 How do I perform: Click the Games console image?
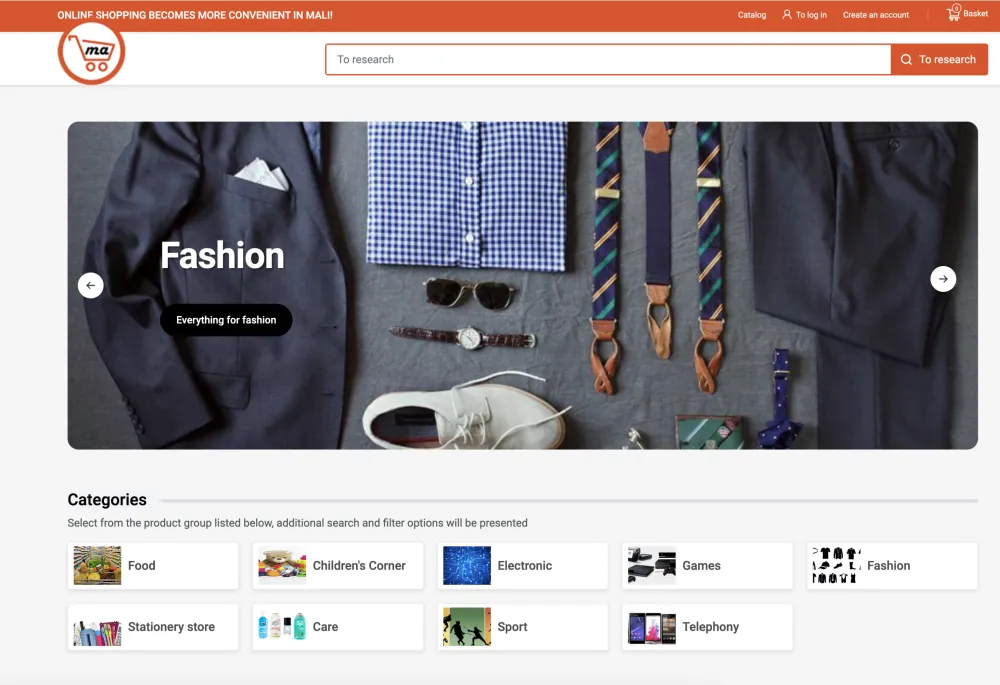click(x=652, y=566)
